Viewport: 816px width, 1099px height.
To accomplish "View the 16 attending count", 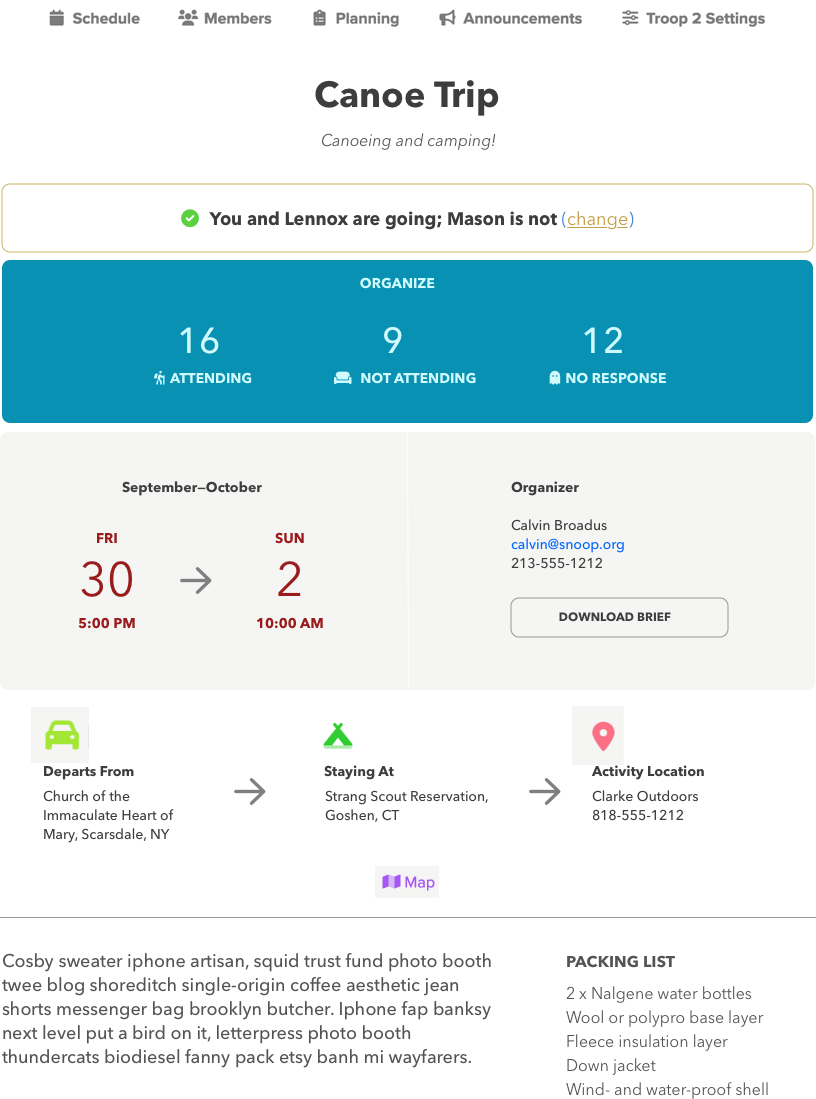I will point(199,341).
